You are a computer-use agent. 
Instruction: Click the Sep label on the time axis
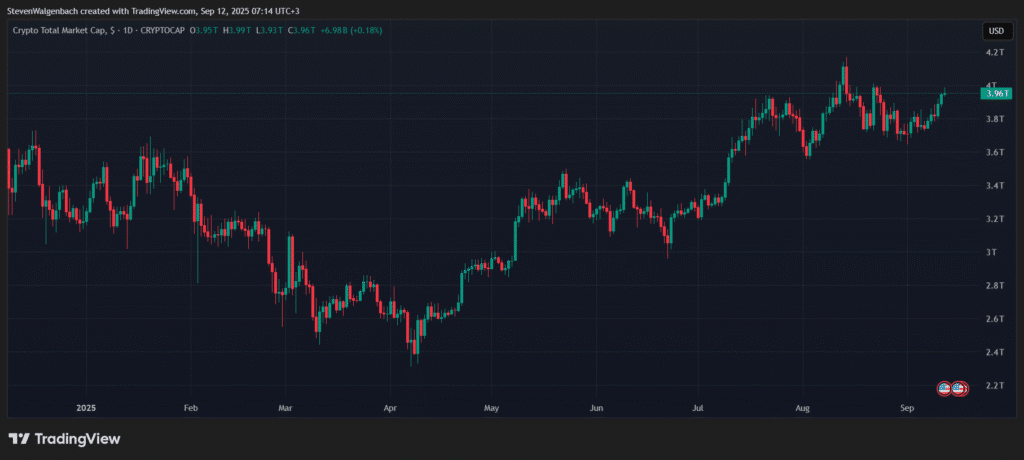pos(906,408)
